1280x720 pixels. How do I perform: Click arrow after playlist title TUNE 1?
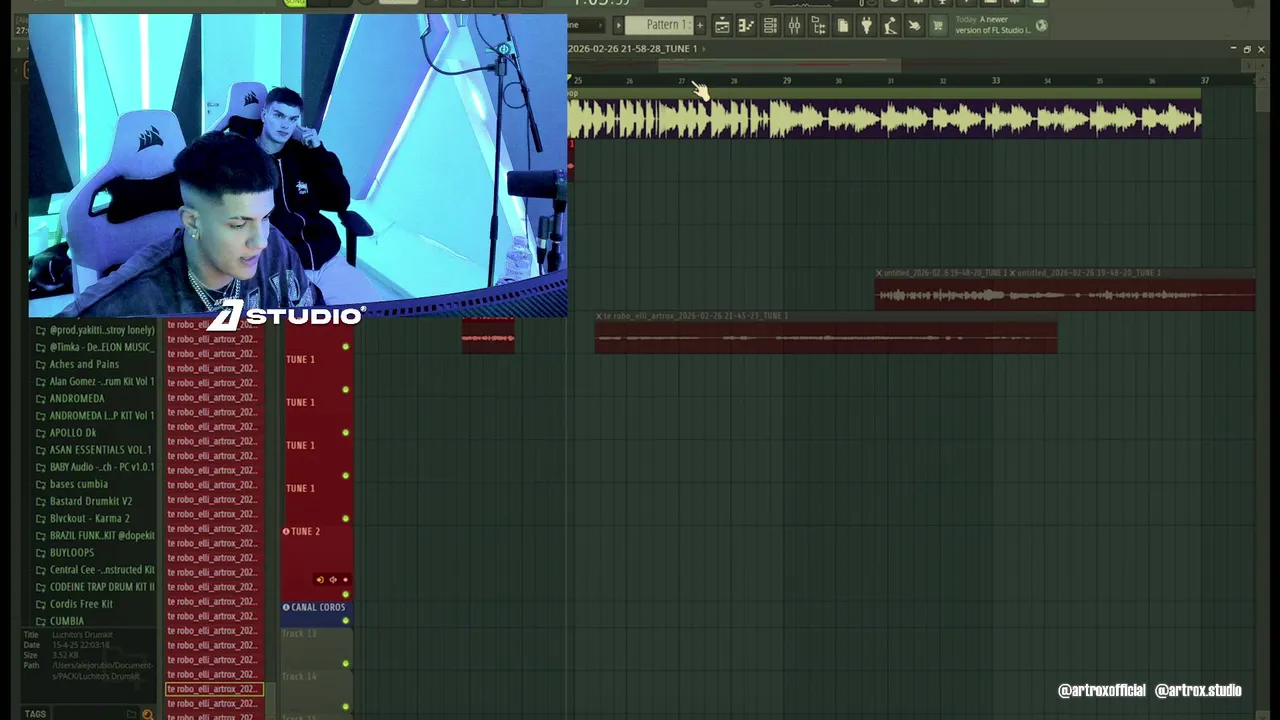[x=704, y=49]
